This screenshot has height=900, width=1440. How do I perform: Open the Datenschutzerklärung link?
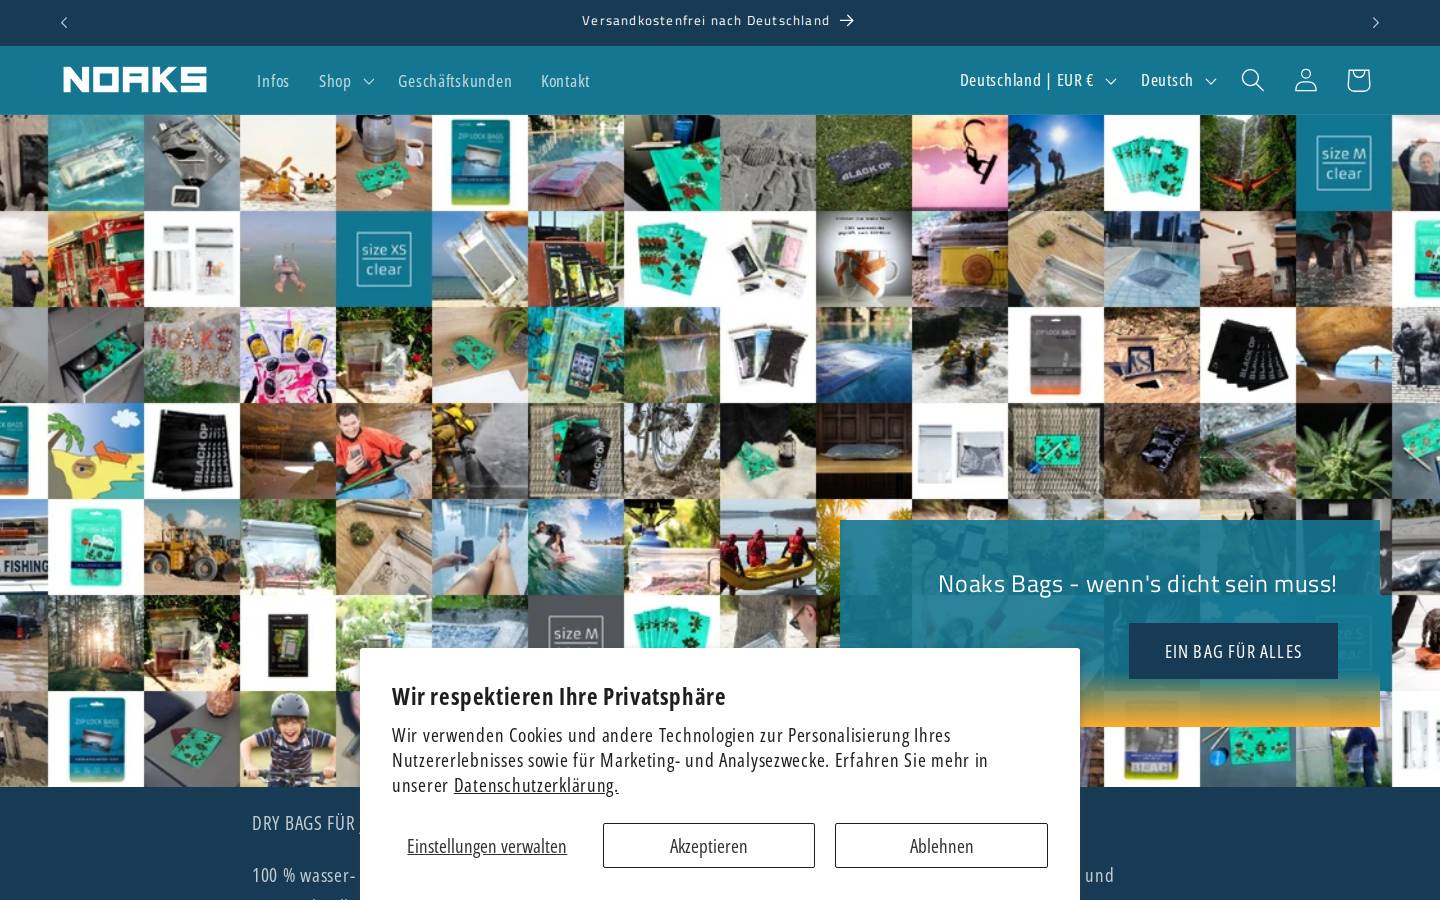[x=536, y=786]
